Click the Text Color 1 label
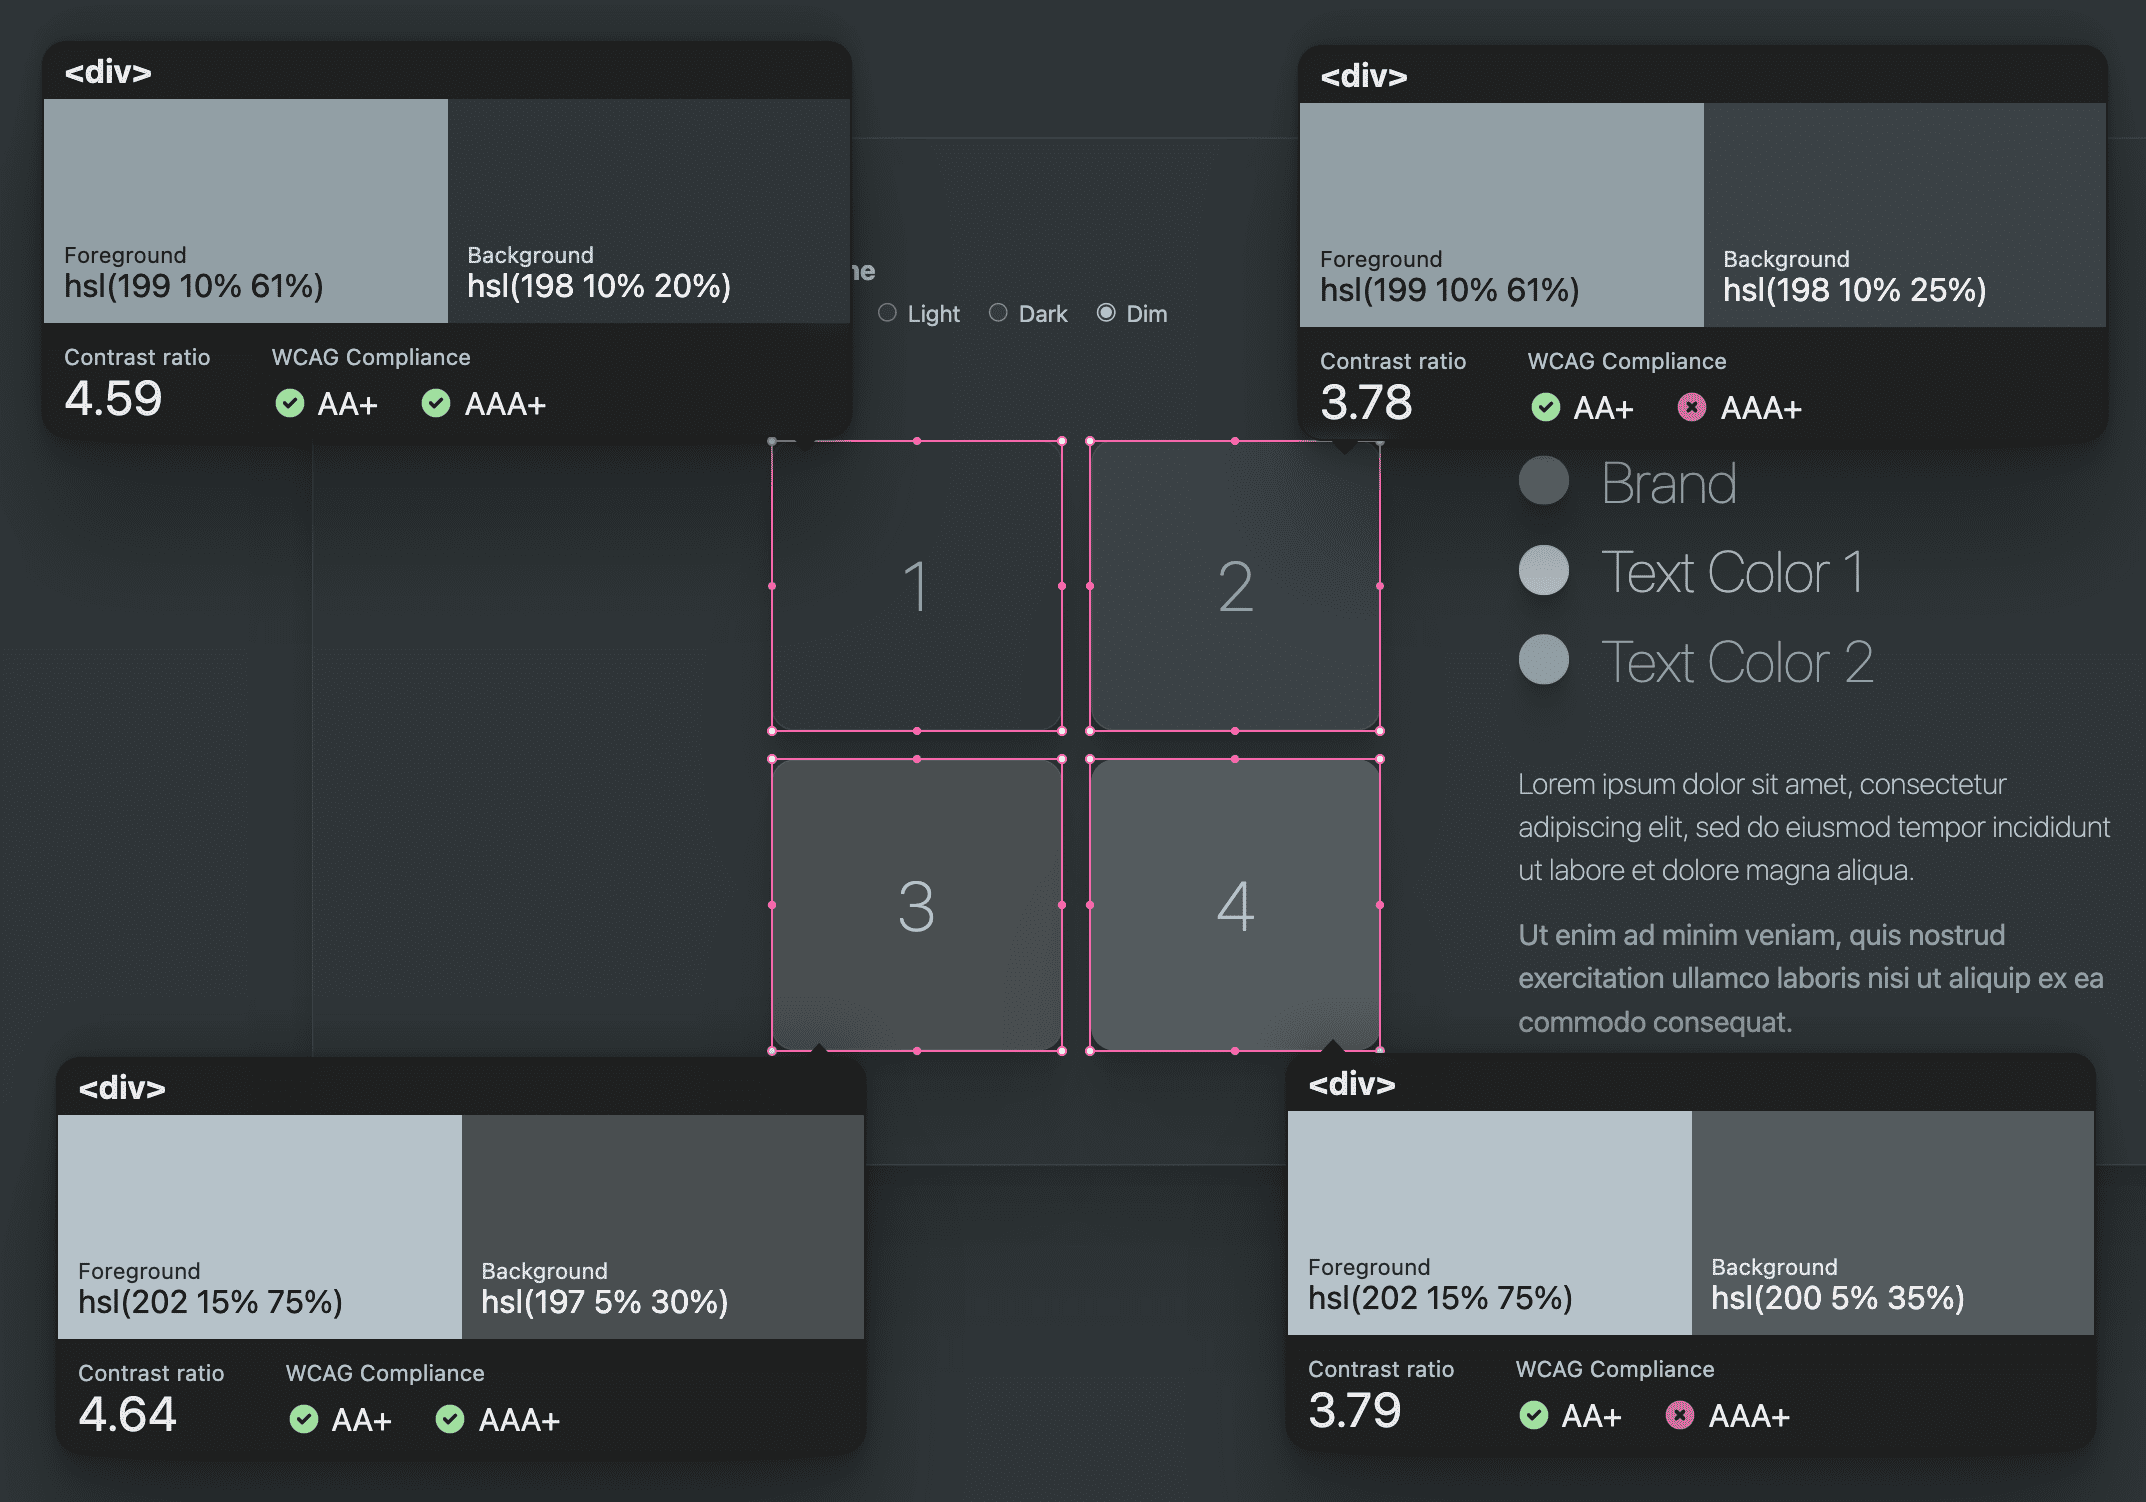Screen dimensions: 2146x1502 click(1735, 572)
